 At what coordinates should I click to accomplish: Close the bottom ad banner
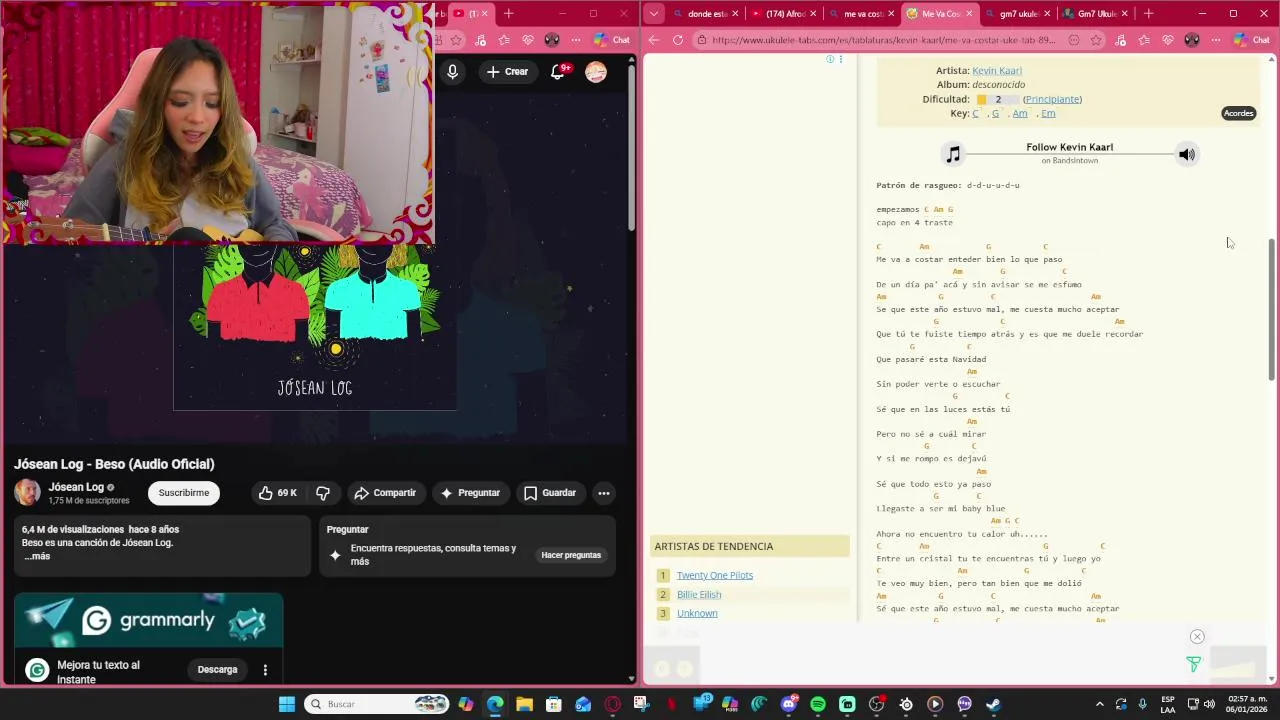1197,637
